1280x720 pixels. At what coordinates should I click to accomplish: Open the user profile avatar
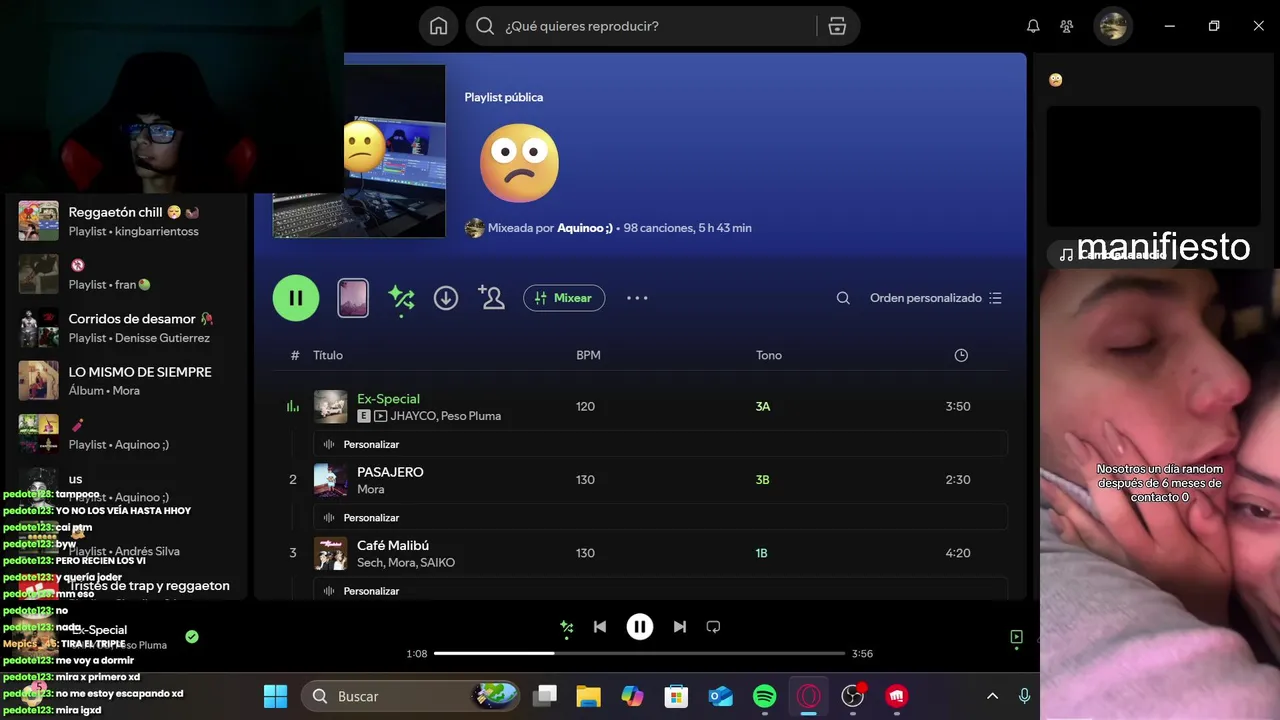(x=1113, y=26)
